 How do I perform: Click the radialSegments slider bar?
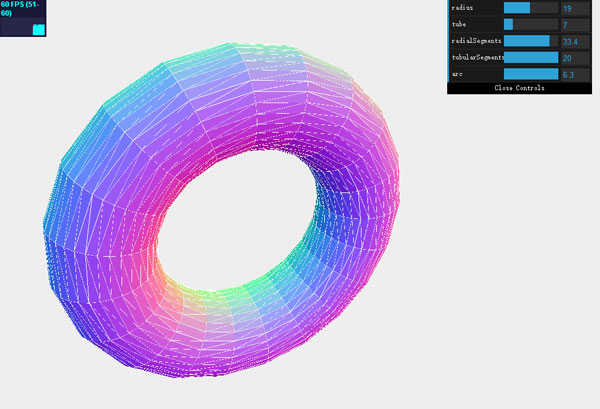tap(530, 41)
